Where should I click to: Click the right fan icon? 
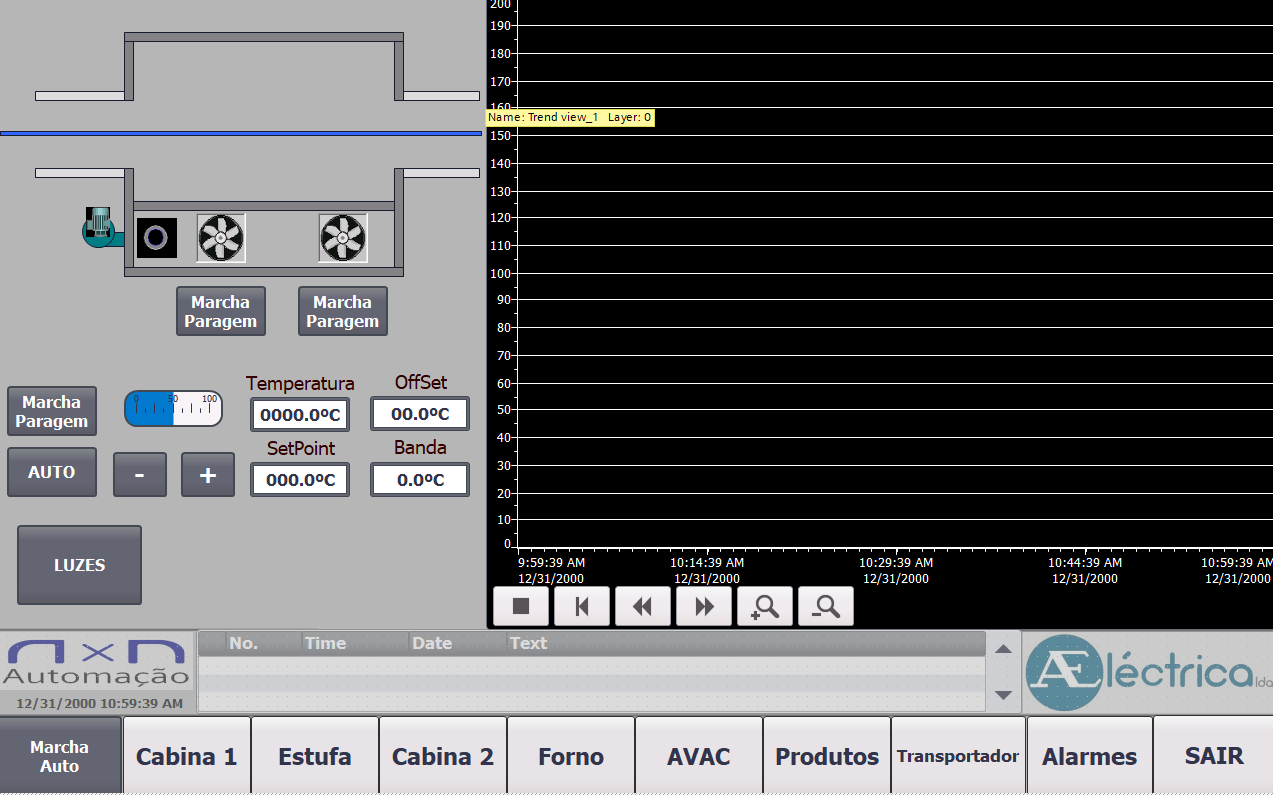(x=343, y=238)
